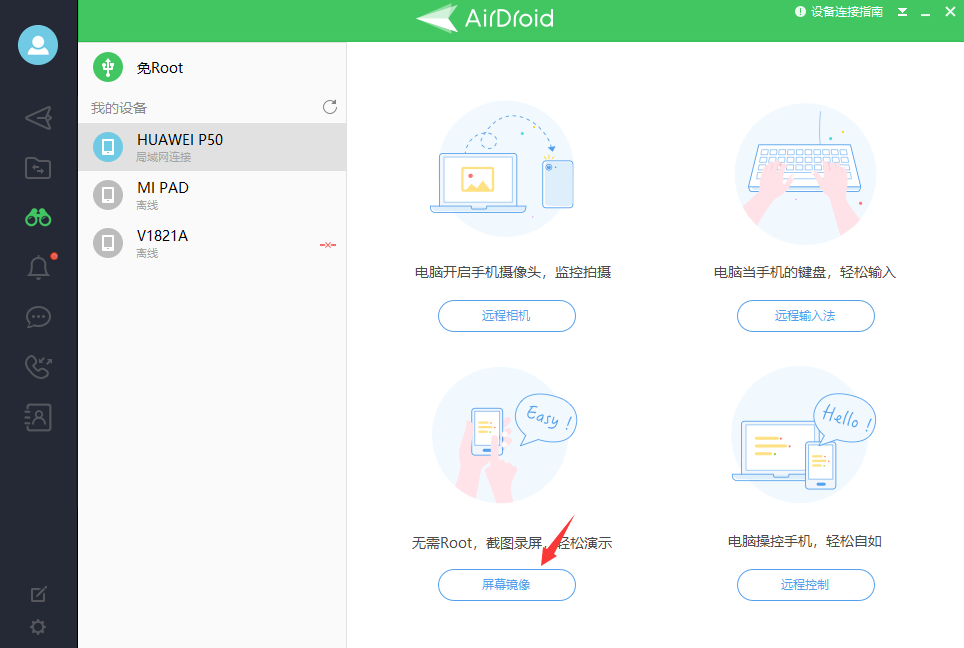The height and width of the screenshot is (648, 964).
Task: Open the messages chat bubble icon
Action: tap(38, 317)
